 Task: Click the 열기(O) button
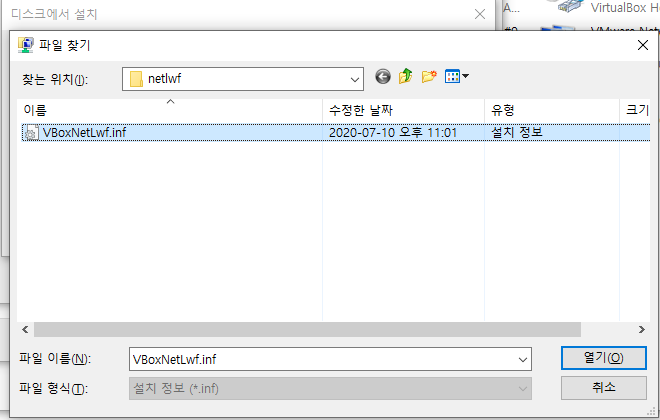coord(604,358)
